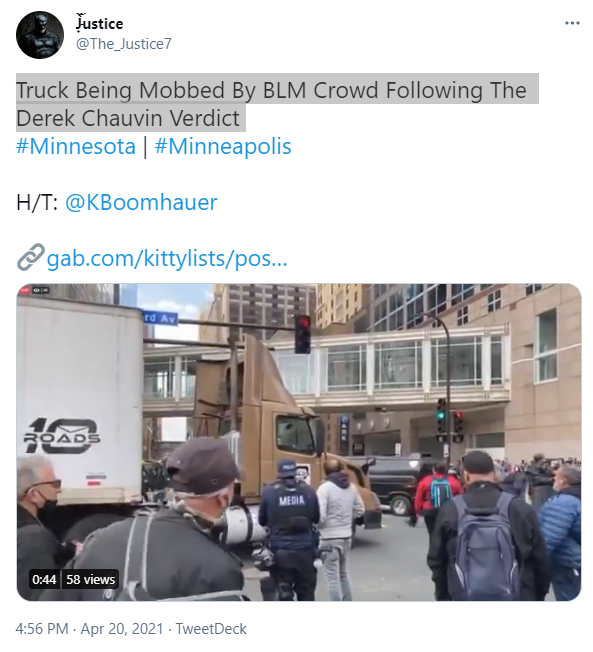Click the 10 ROADS logo on the trailer

62,436
